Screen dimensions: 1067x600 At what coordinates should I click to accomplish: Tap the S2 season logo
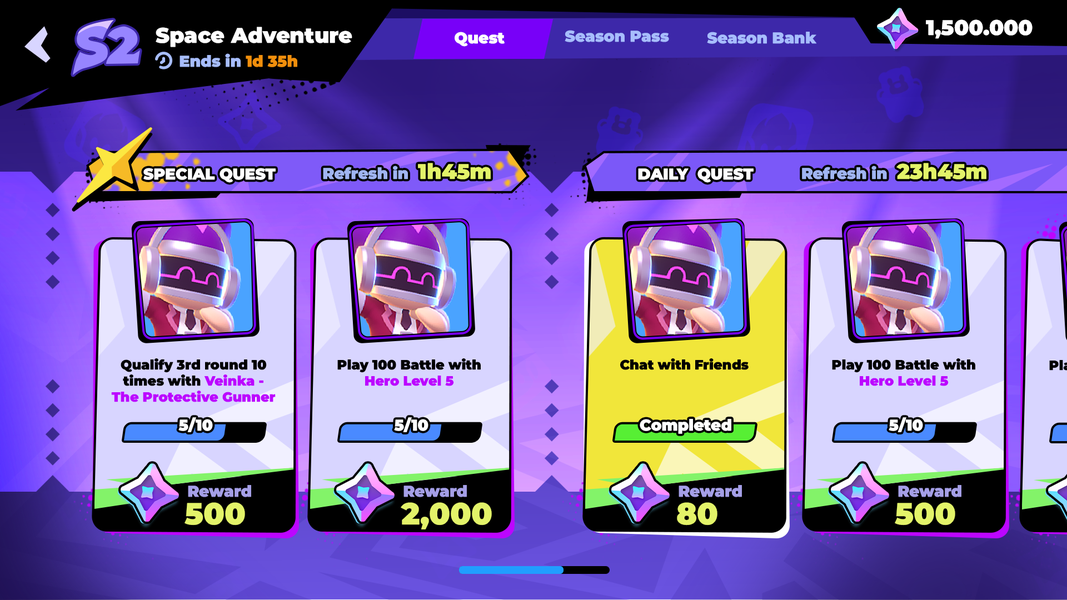pyautogui.click(x=106, y=48)
